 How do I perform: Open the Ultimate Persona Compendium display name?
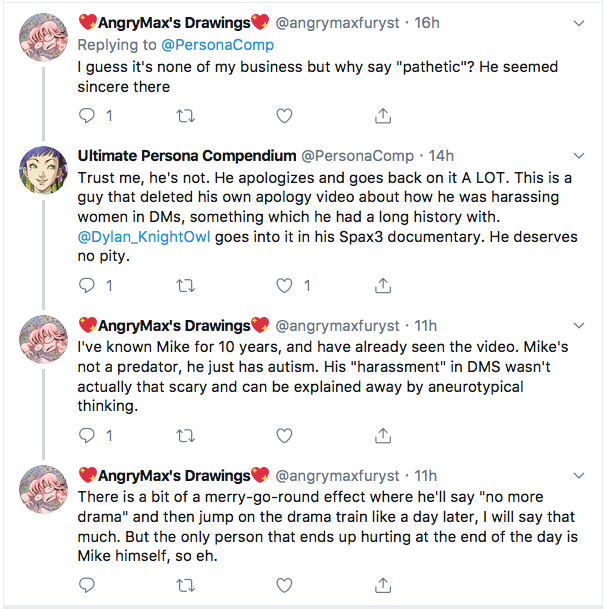coord(186,156)
